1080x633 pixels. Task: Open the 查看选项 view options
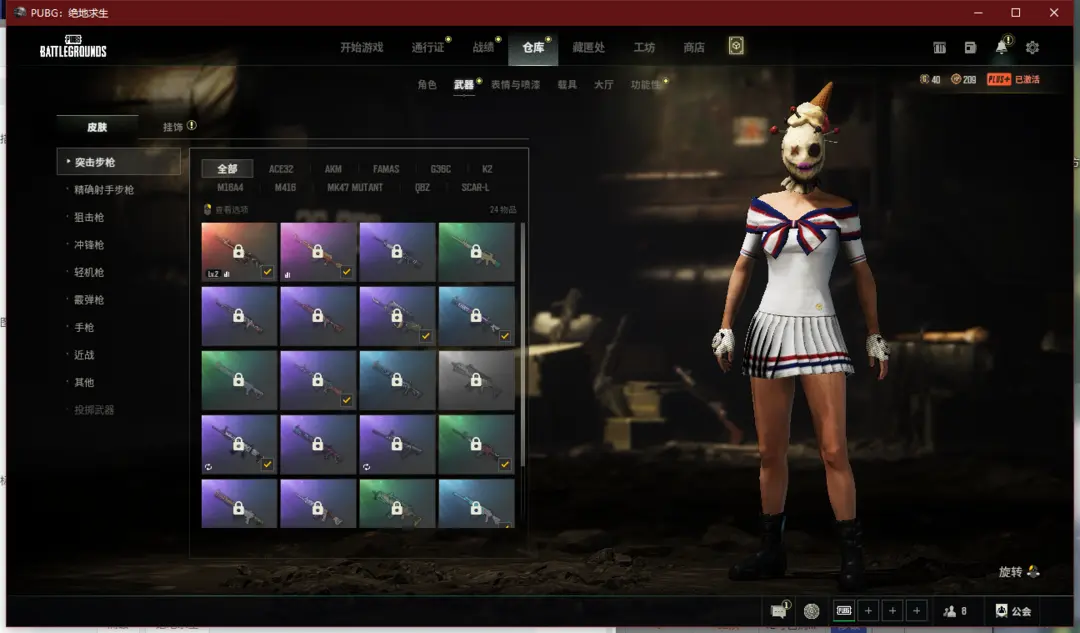click(x=226, y=210)
